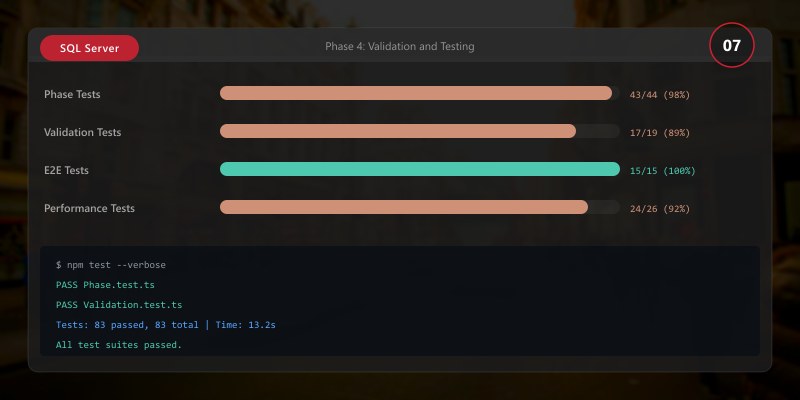Click the 17/19 (89%) value

(660, 133)
